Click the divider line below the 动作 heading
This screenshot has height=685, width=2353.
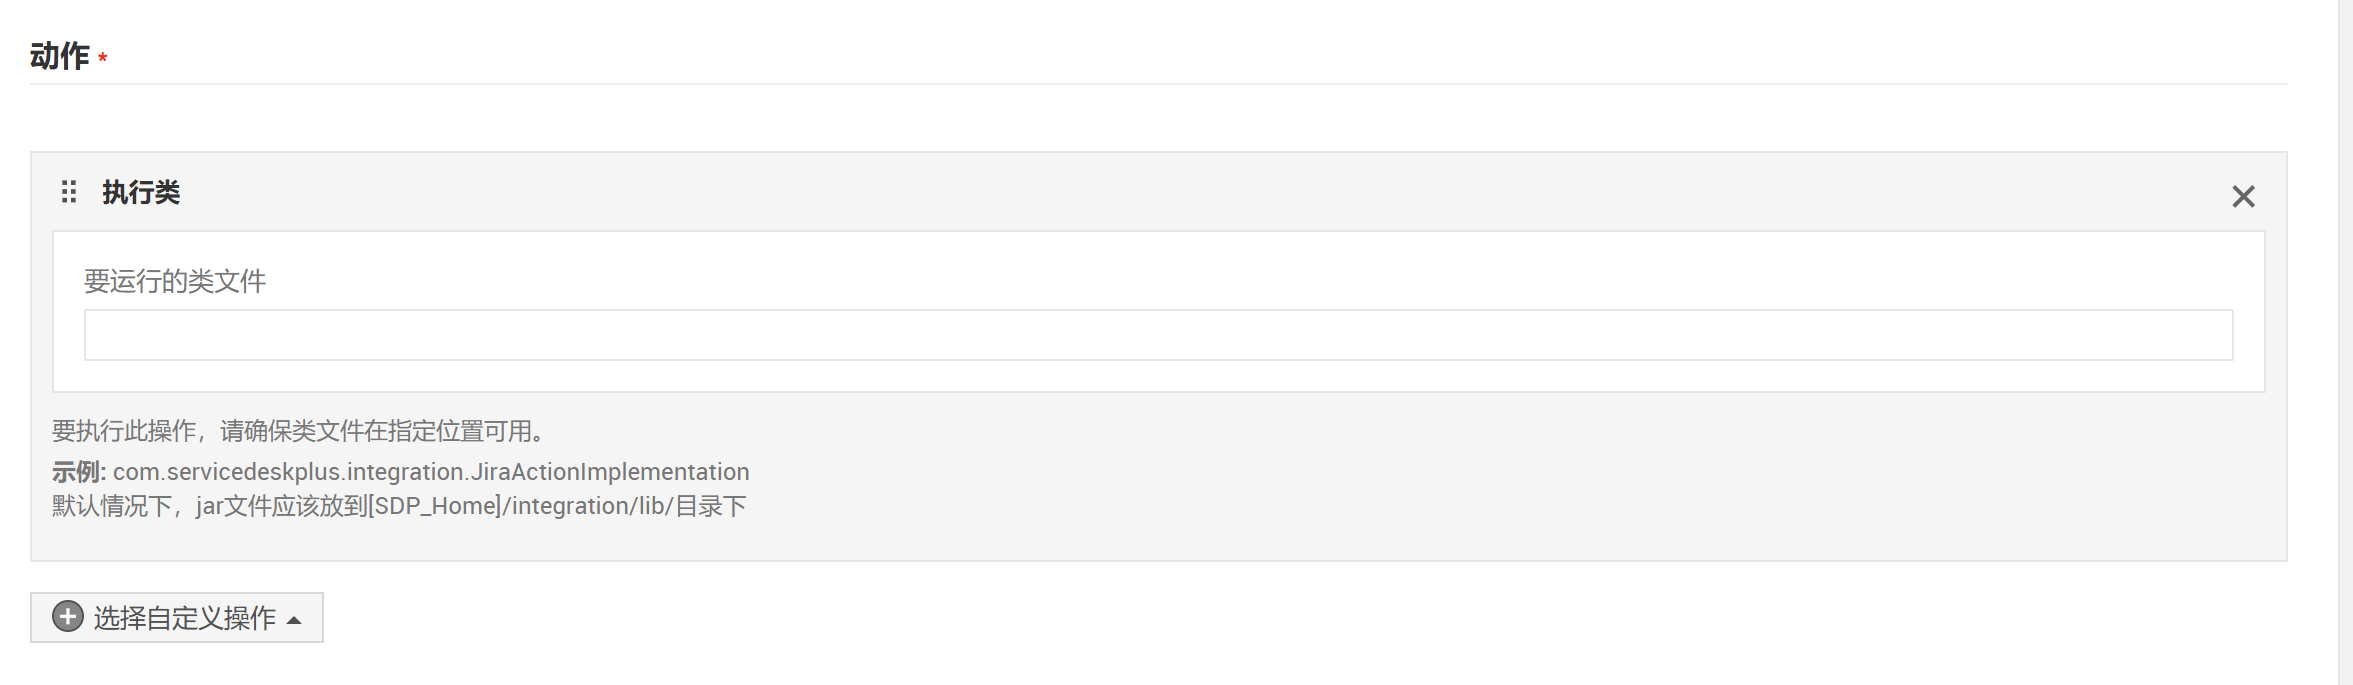(x=1158, y=84)
